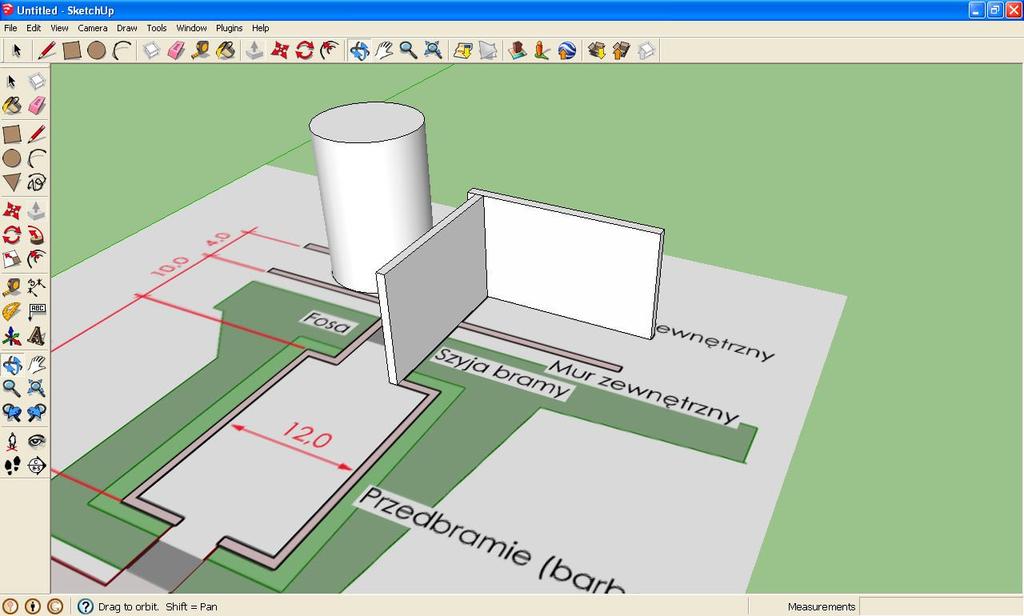Click Make Component in the top toolbar

[152, 50]
